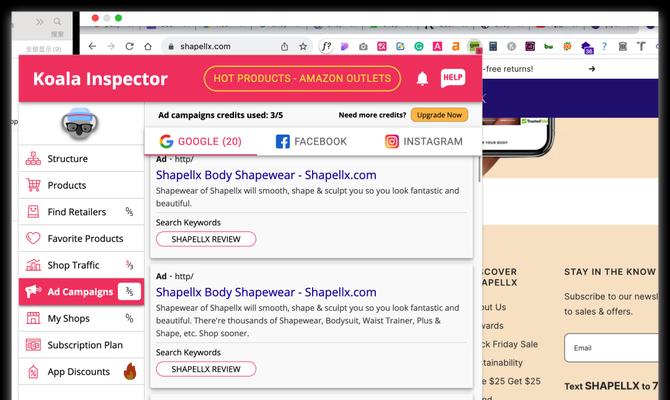This screenshot has height=400, width=670.
Task: Open the f? font finder extension
Action: (326, 46)
